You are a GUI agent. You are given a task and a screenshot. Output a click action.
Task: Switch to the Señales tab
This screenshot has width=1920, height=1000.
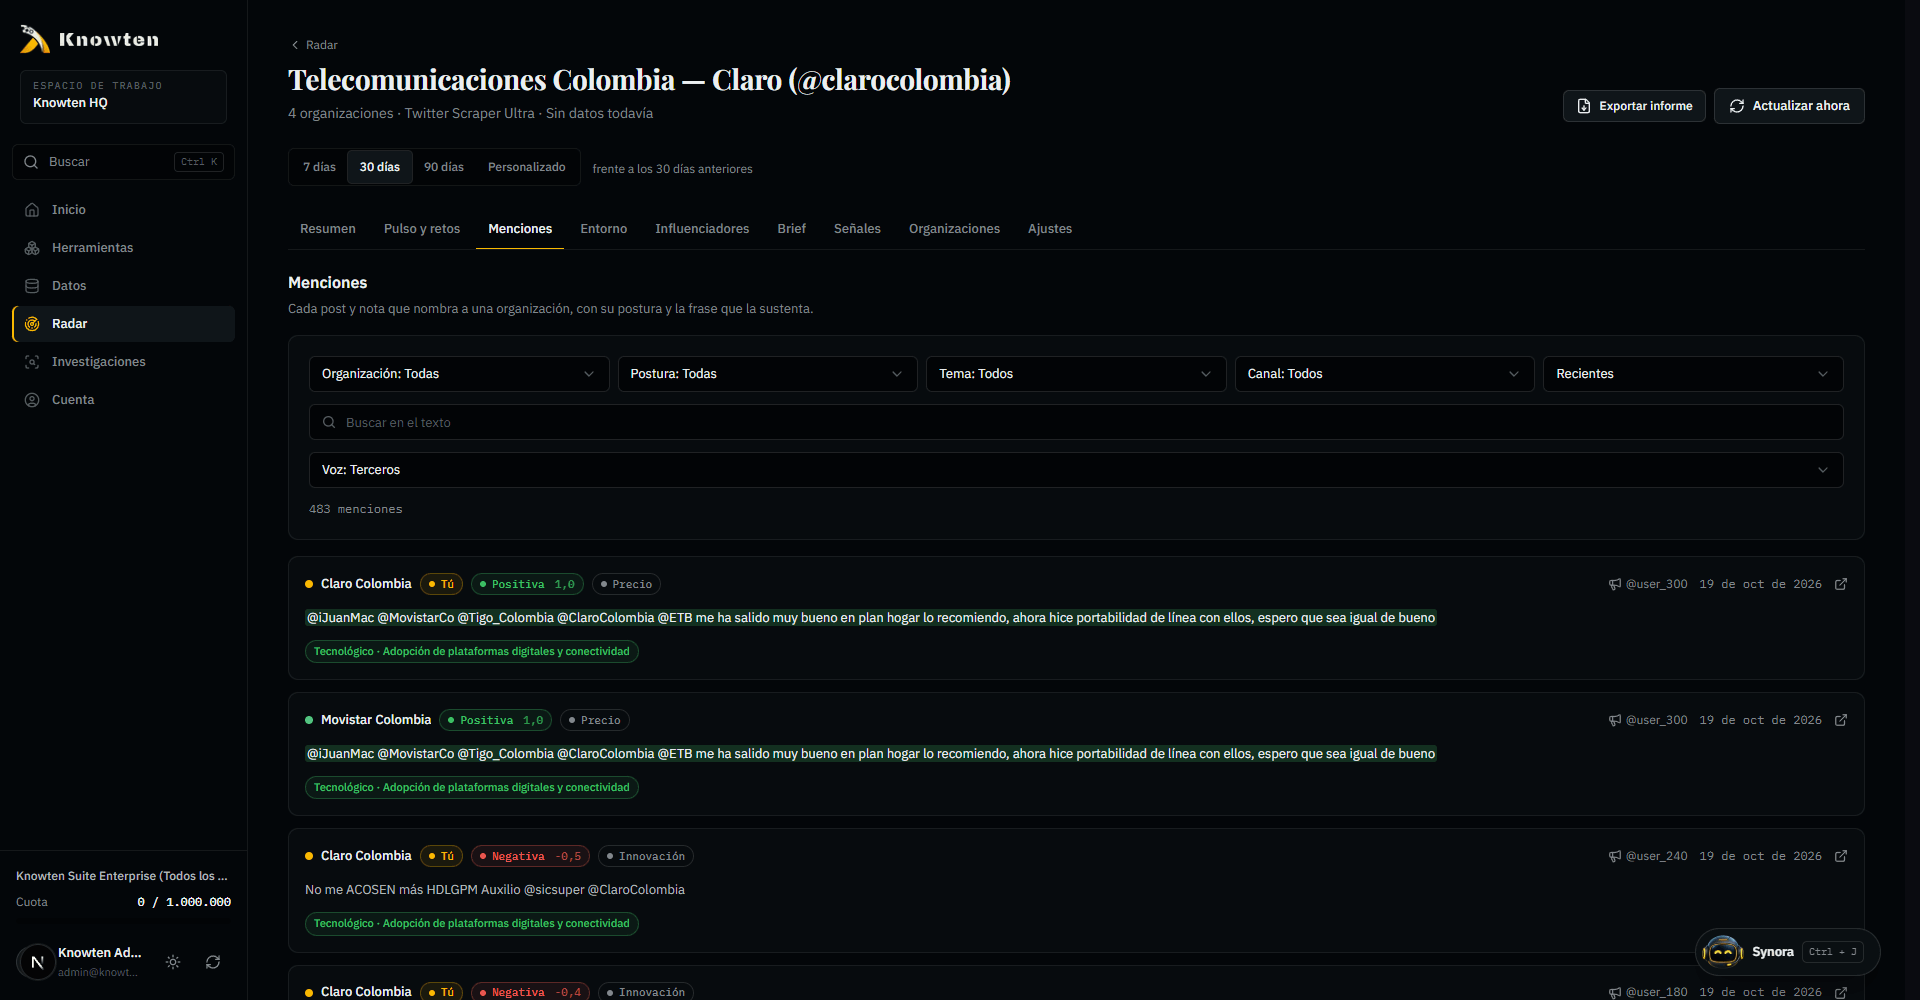(x=857, y=229)
